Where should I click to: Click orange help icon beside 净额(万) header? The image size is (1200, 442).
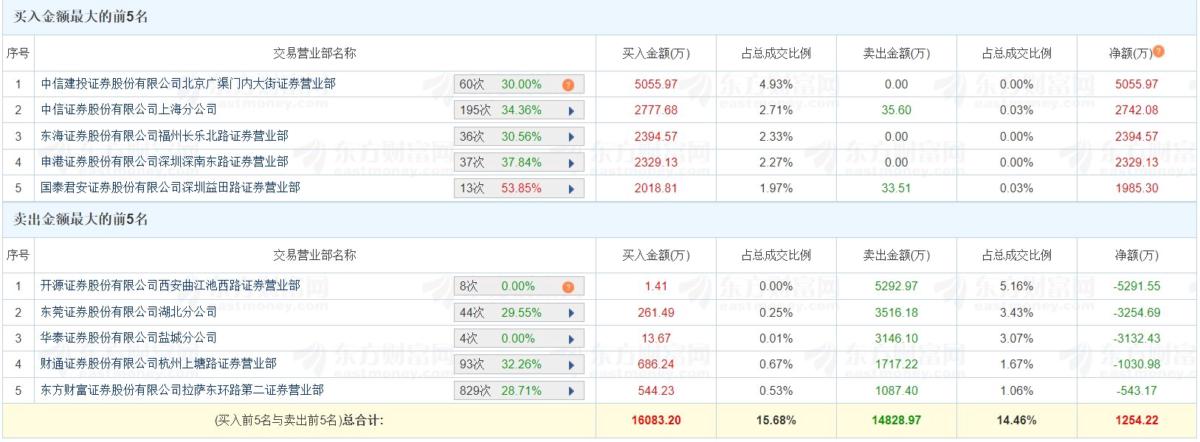pyautogui.click(x=1159, y=51)
